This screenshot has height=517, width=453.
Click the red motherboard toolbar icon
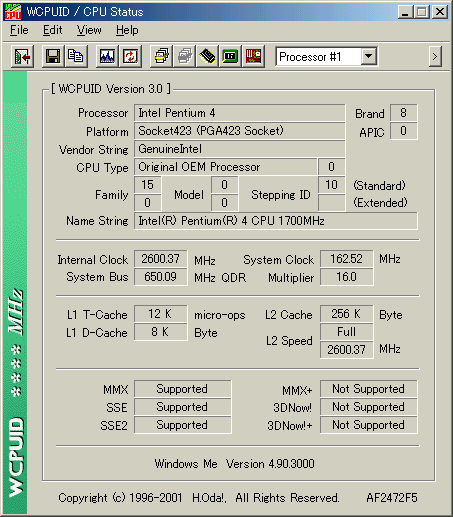(253, 57)
